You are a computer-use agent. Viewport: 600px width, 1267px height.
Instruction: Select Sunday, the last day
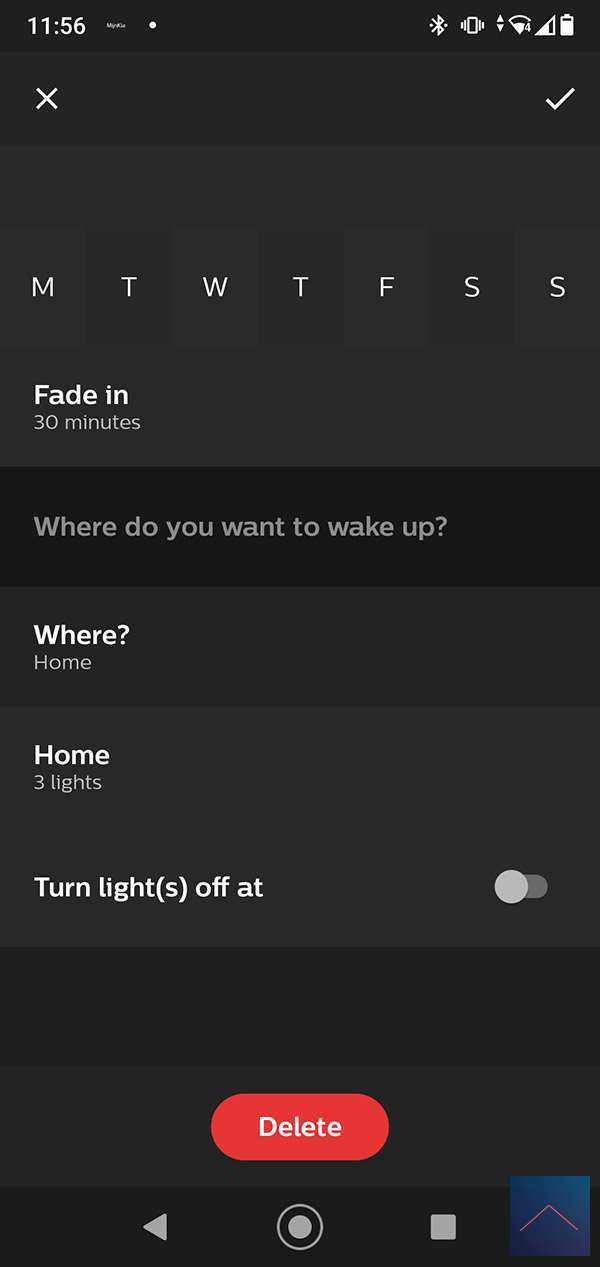pos(557,288)
